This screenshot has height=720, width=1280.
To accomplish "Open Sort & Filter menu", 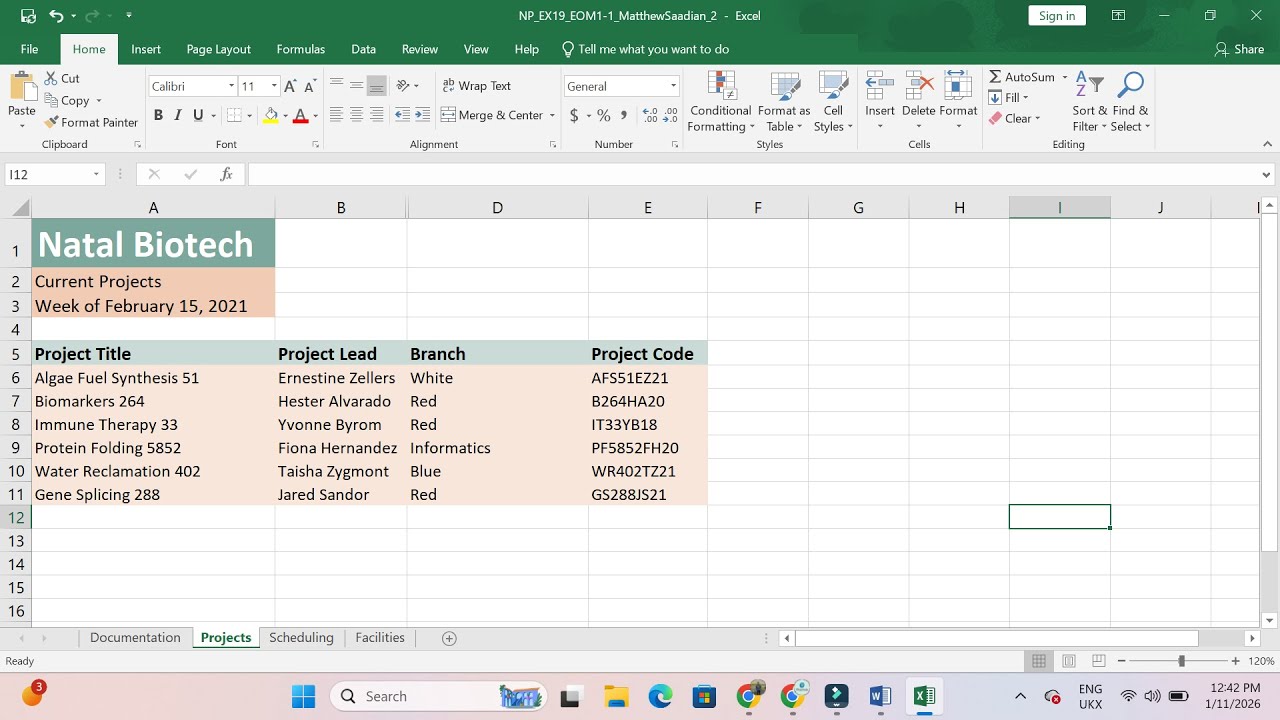I will click(1089, 102).
